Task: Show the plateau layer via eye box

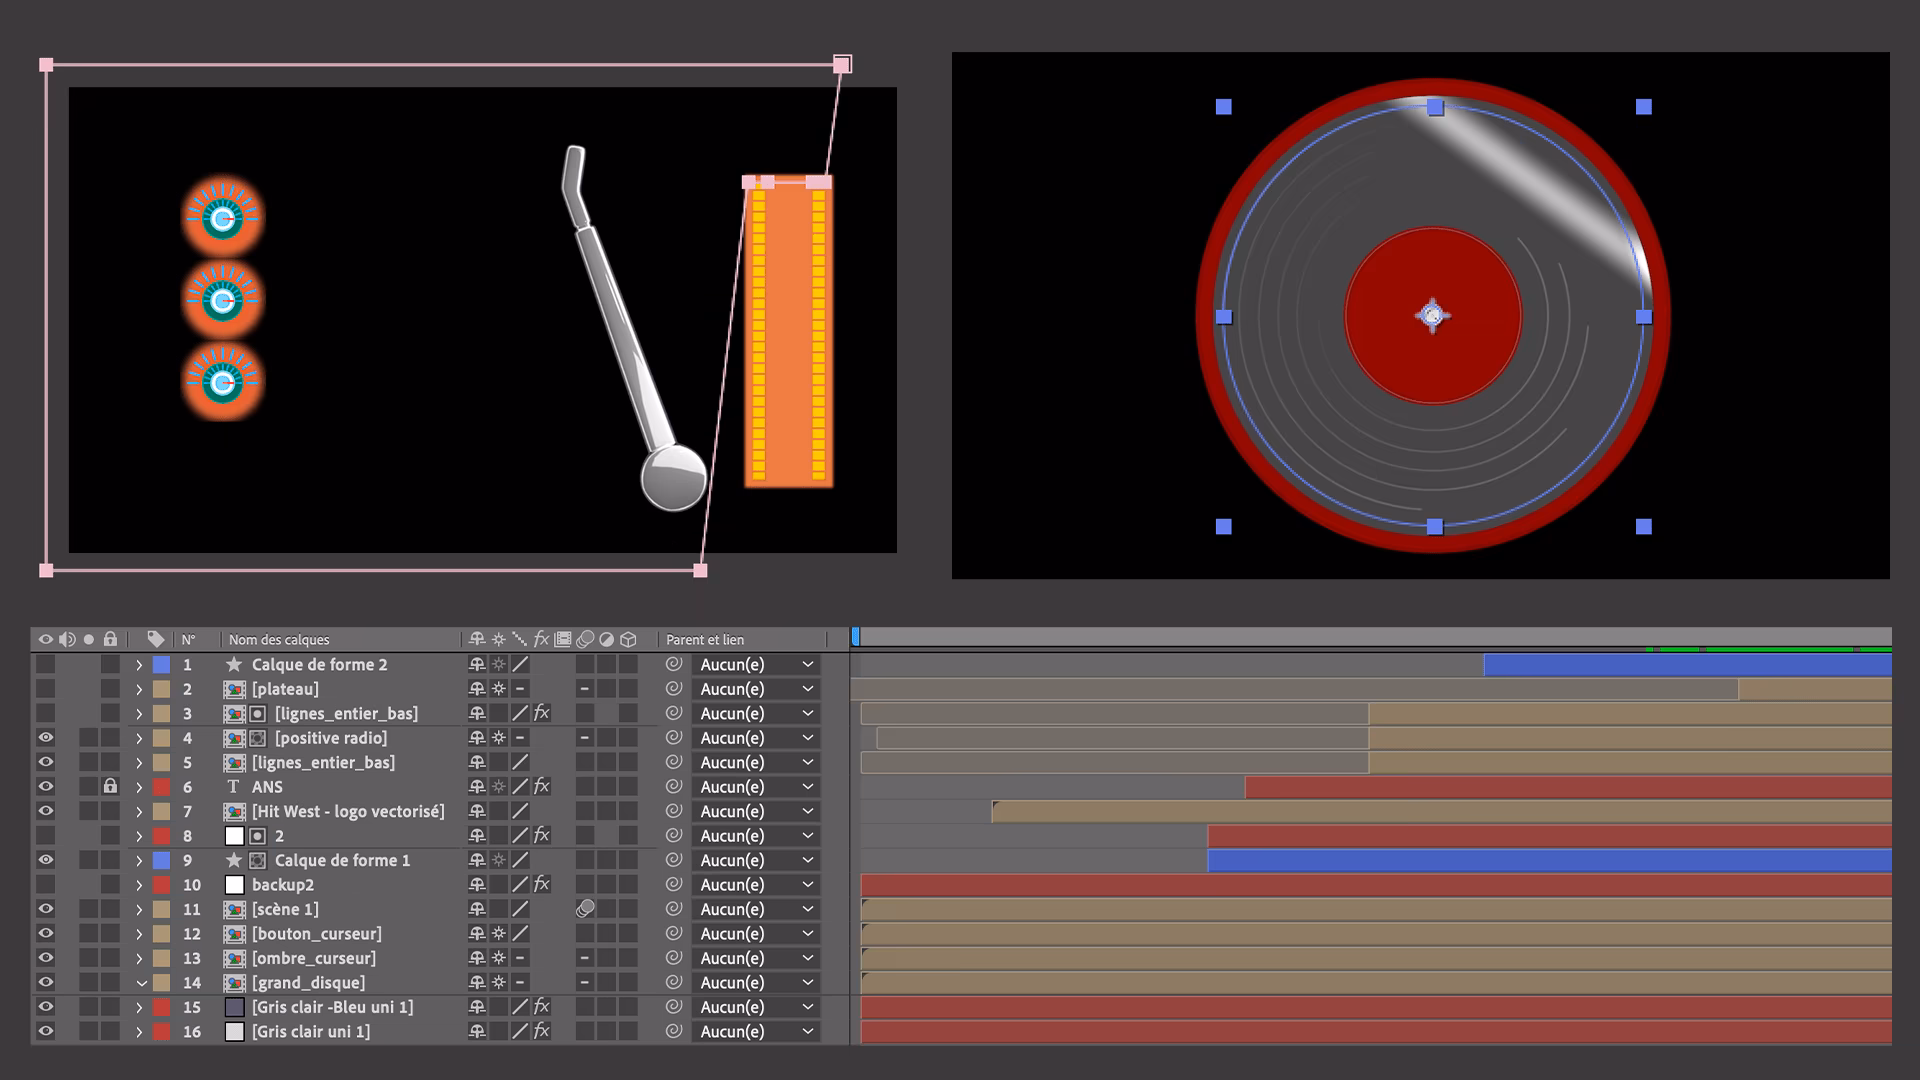Action: [x=46, y=689]
